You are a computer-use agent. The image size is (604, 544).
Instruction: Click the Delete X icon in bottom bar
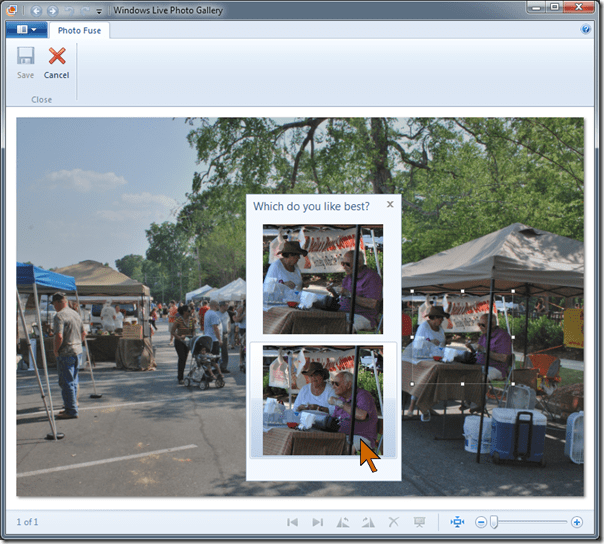pyautogui.click(x=393, y=522)
